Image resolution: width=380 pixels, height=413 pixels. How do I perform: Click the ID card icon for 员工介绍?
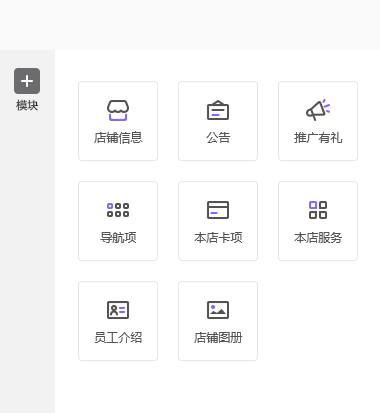118,310
